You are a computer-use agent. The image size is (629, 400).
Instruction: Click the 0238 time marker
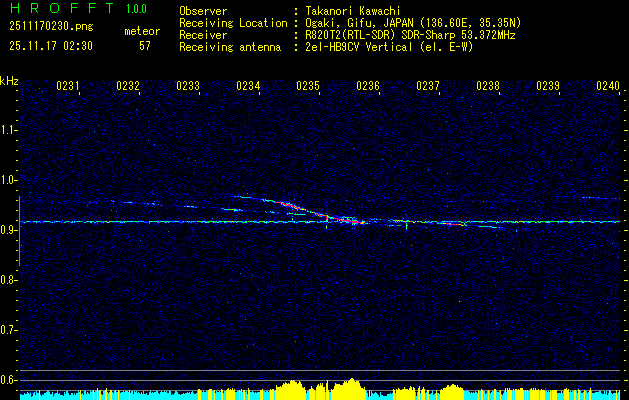488,87
